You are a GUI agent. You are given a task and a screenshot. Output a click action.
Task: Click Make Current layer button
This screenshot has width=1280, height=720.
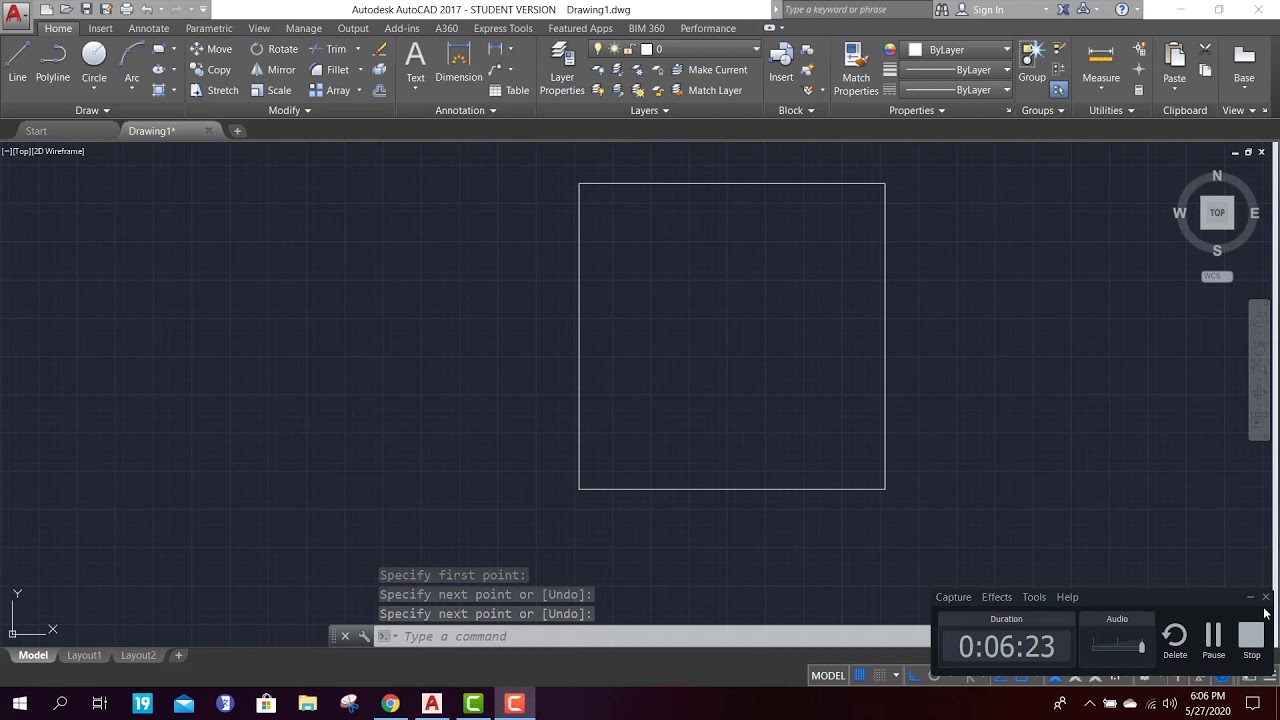pos(708,70)
